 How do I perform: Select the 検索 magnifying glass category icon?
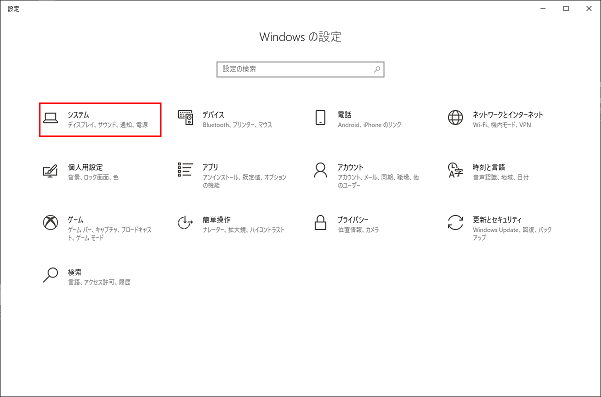click(x=50, y=275)
